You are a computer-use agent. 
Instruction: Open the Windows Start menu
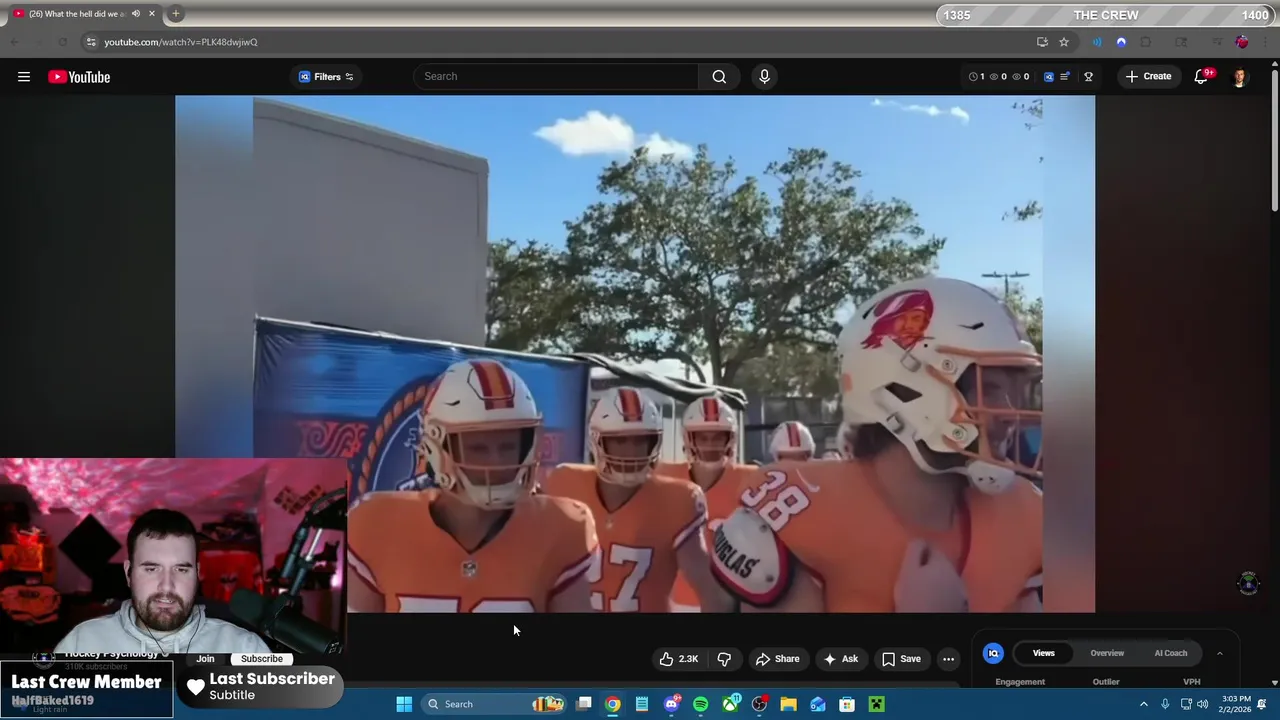(x=404, y=704)
